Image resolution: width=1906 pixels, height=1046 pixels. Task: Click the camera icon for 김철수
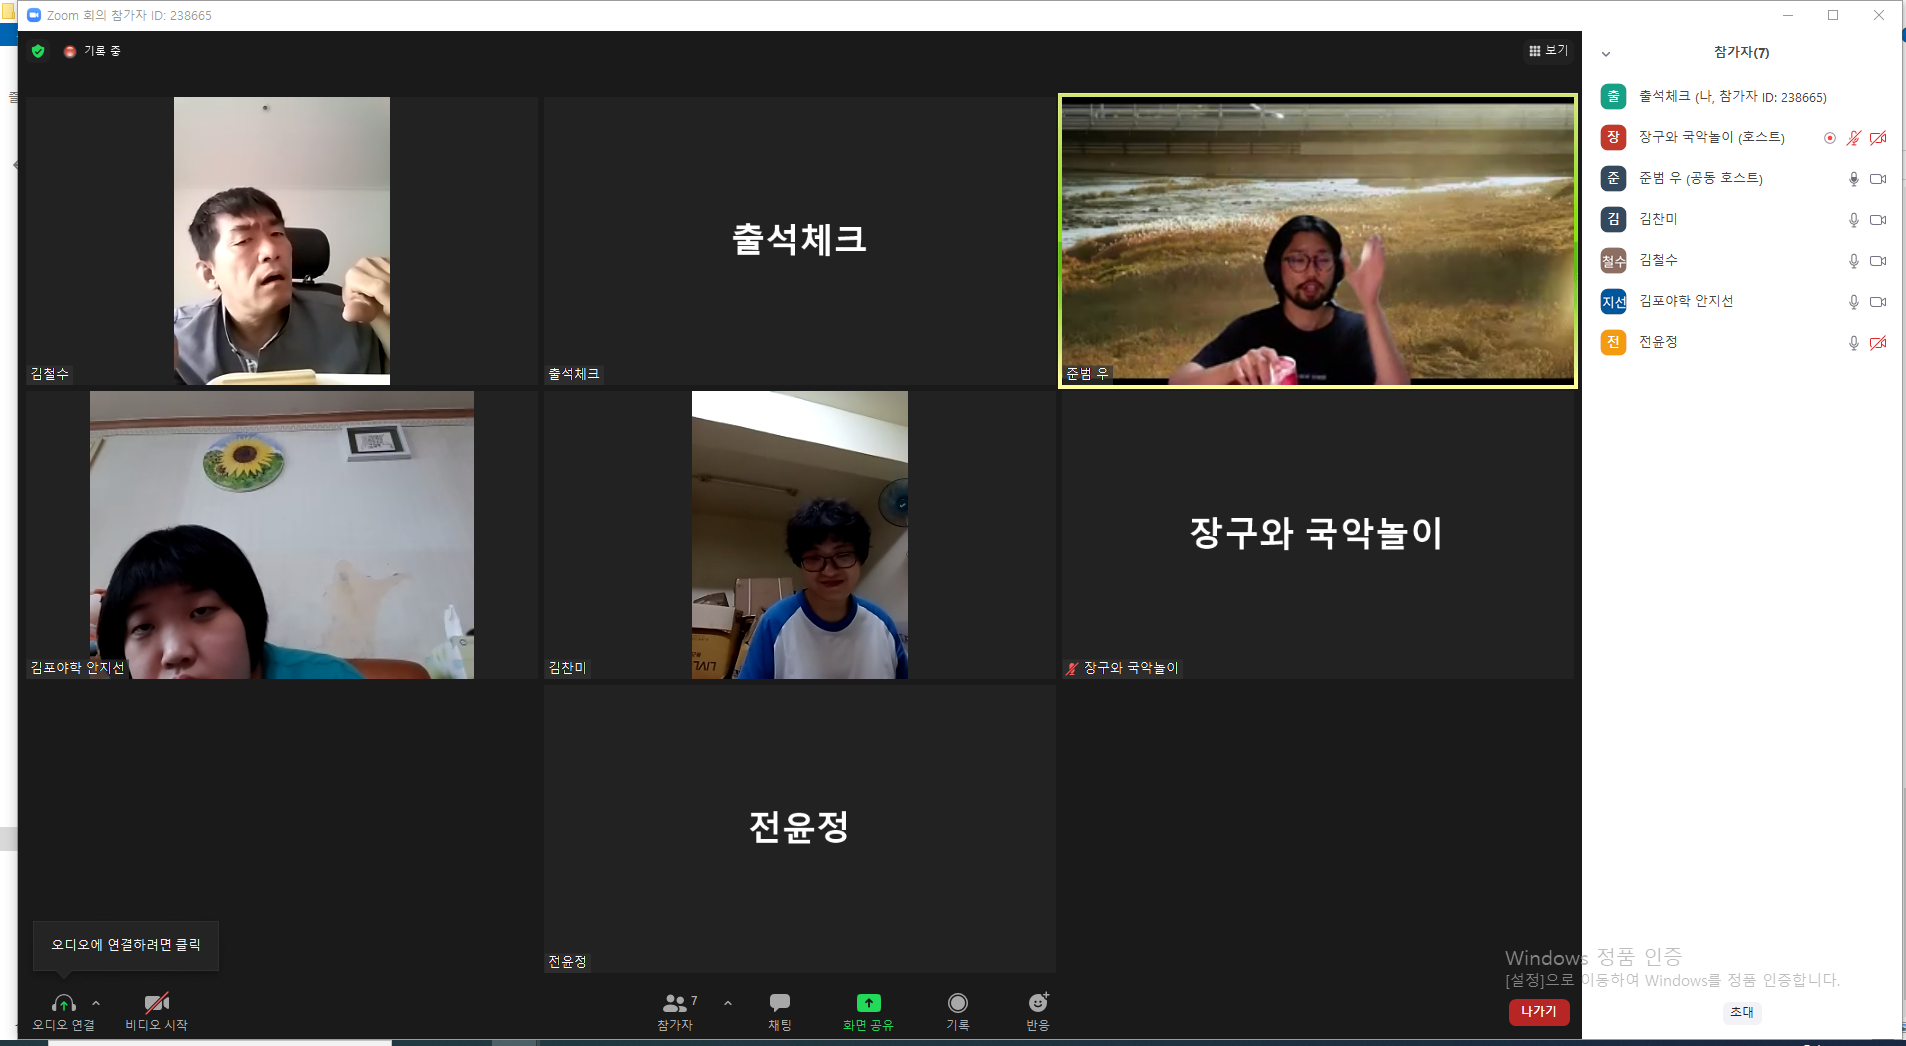point(1878,261)
